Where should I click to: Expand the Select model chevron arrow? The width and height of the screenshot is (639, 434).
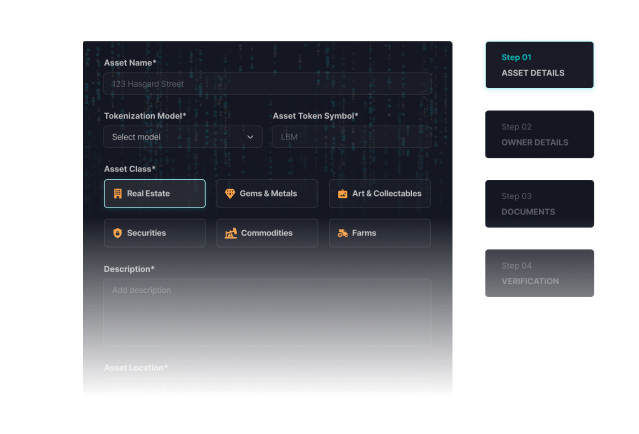pyautogui.click(x=250, y=137)
